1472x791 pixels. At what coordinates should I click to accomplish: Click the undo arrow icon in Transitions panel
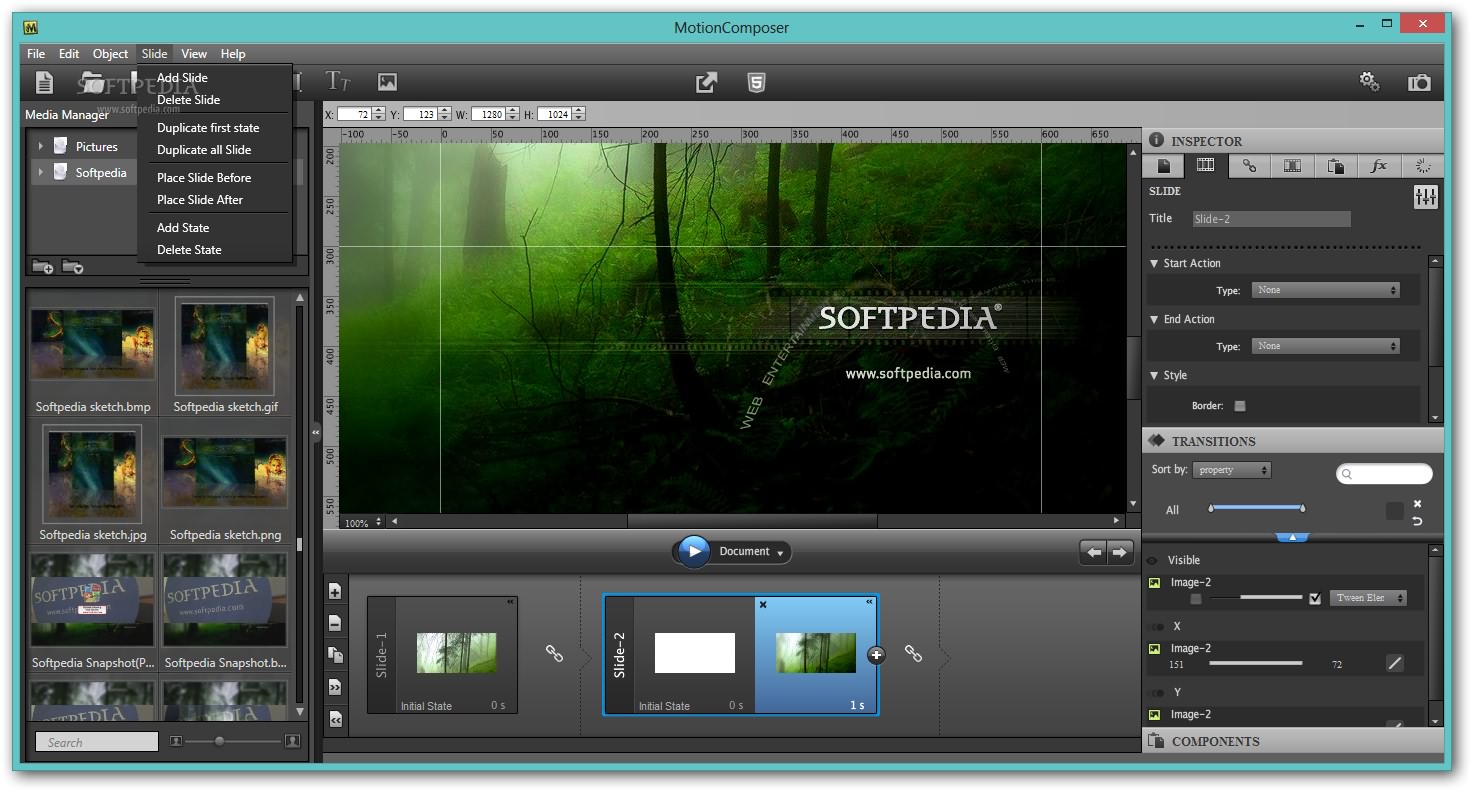click(x=1417, y=521)
